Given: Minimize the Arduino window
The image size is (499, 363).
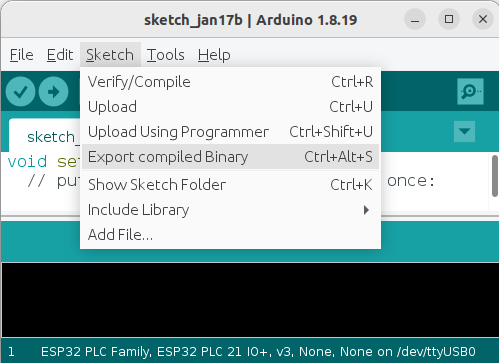Looking at the screenshot, I should 415,19.
